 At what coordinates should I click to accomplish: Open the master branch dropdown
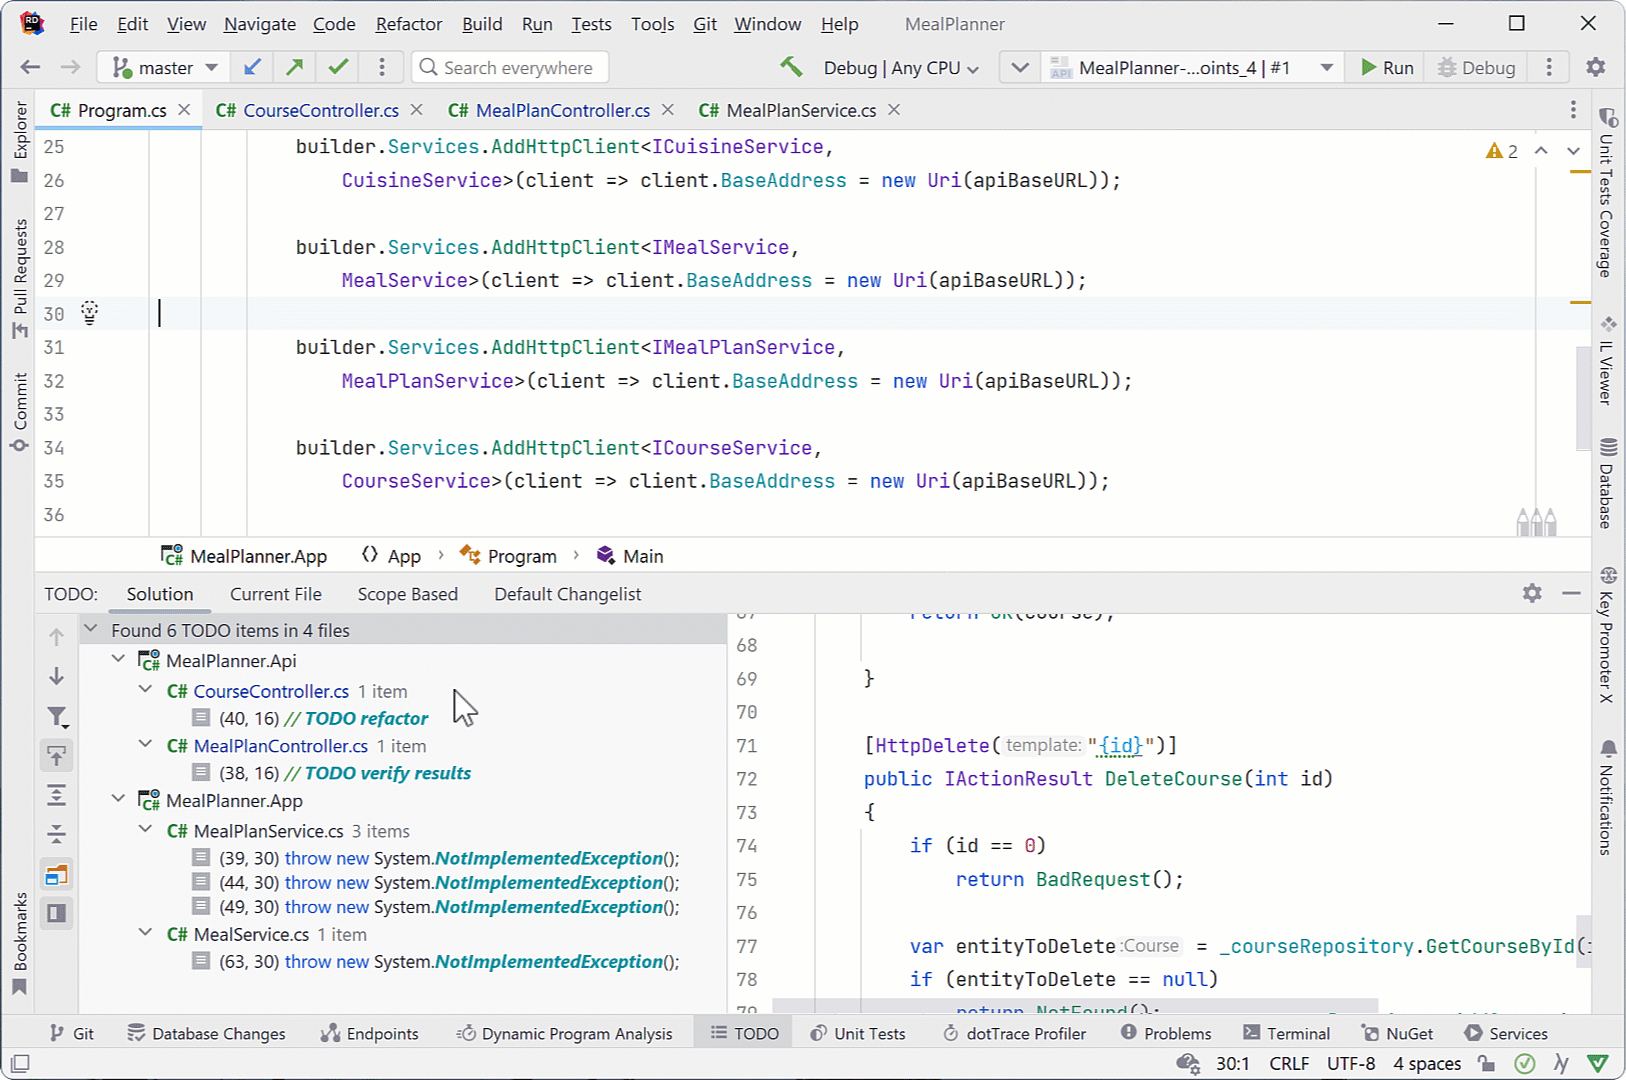(x=162, y=67)
